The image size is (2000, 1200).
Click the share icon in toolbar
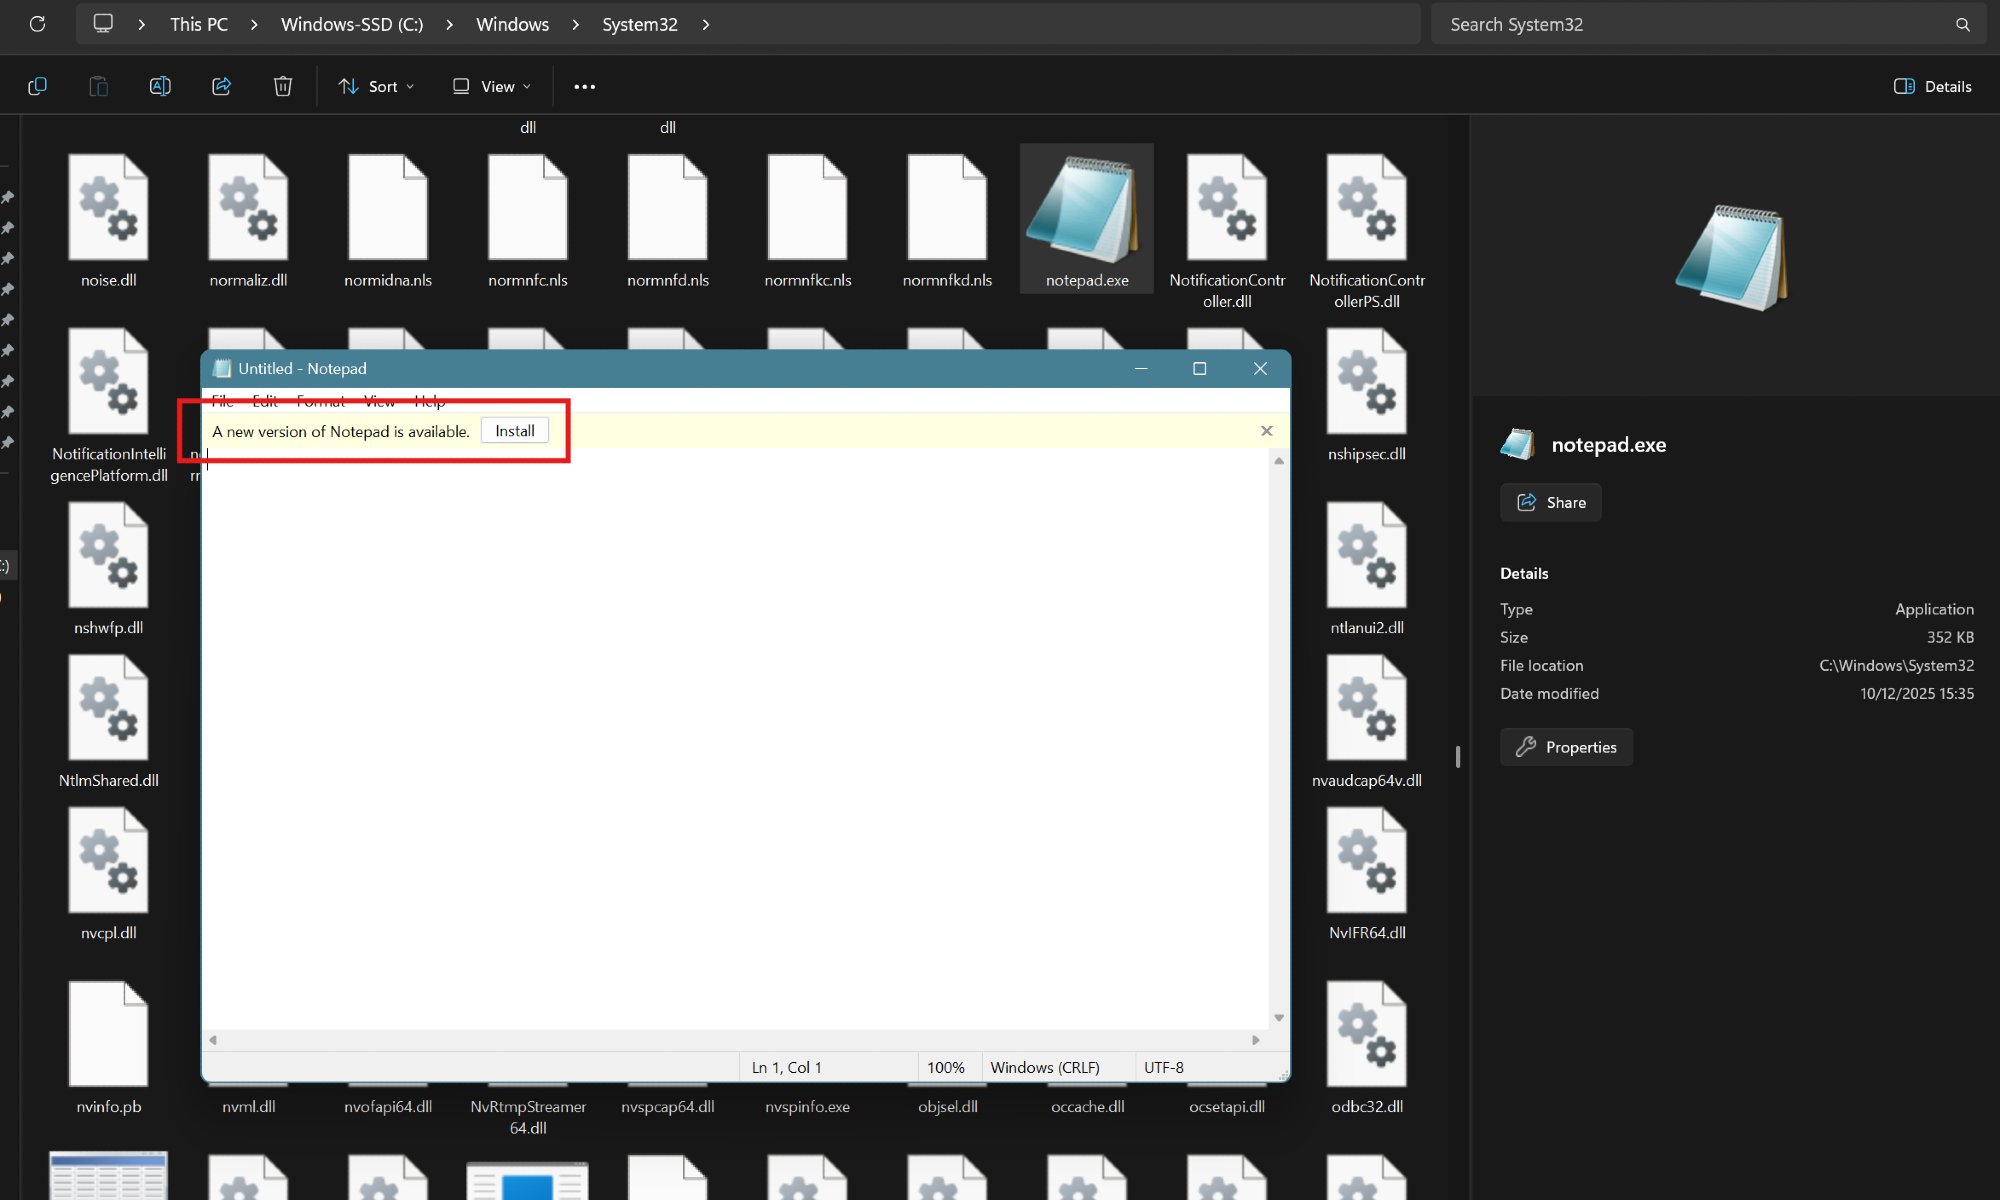click(222, 87)
